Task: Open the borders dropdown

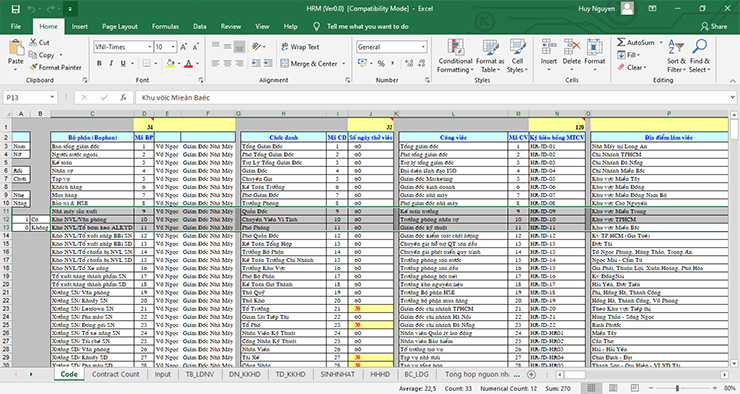Action: tap(156, 63)
